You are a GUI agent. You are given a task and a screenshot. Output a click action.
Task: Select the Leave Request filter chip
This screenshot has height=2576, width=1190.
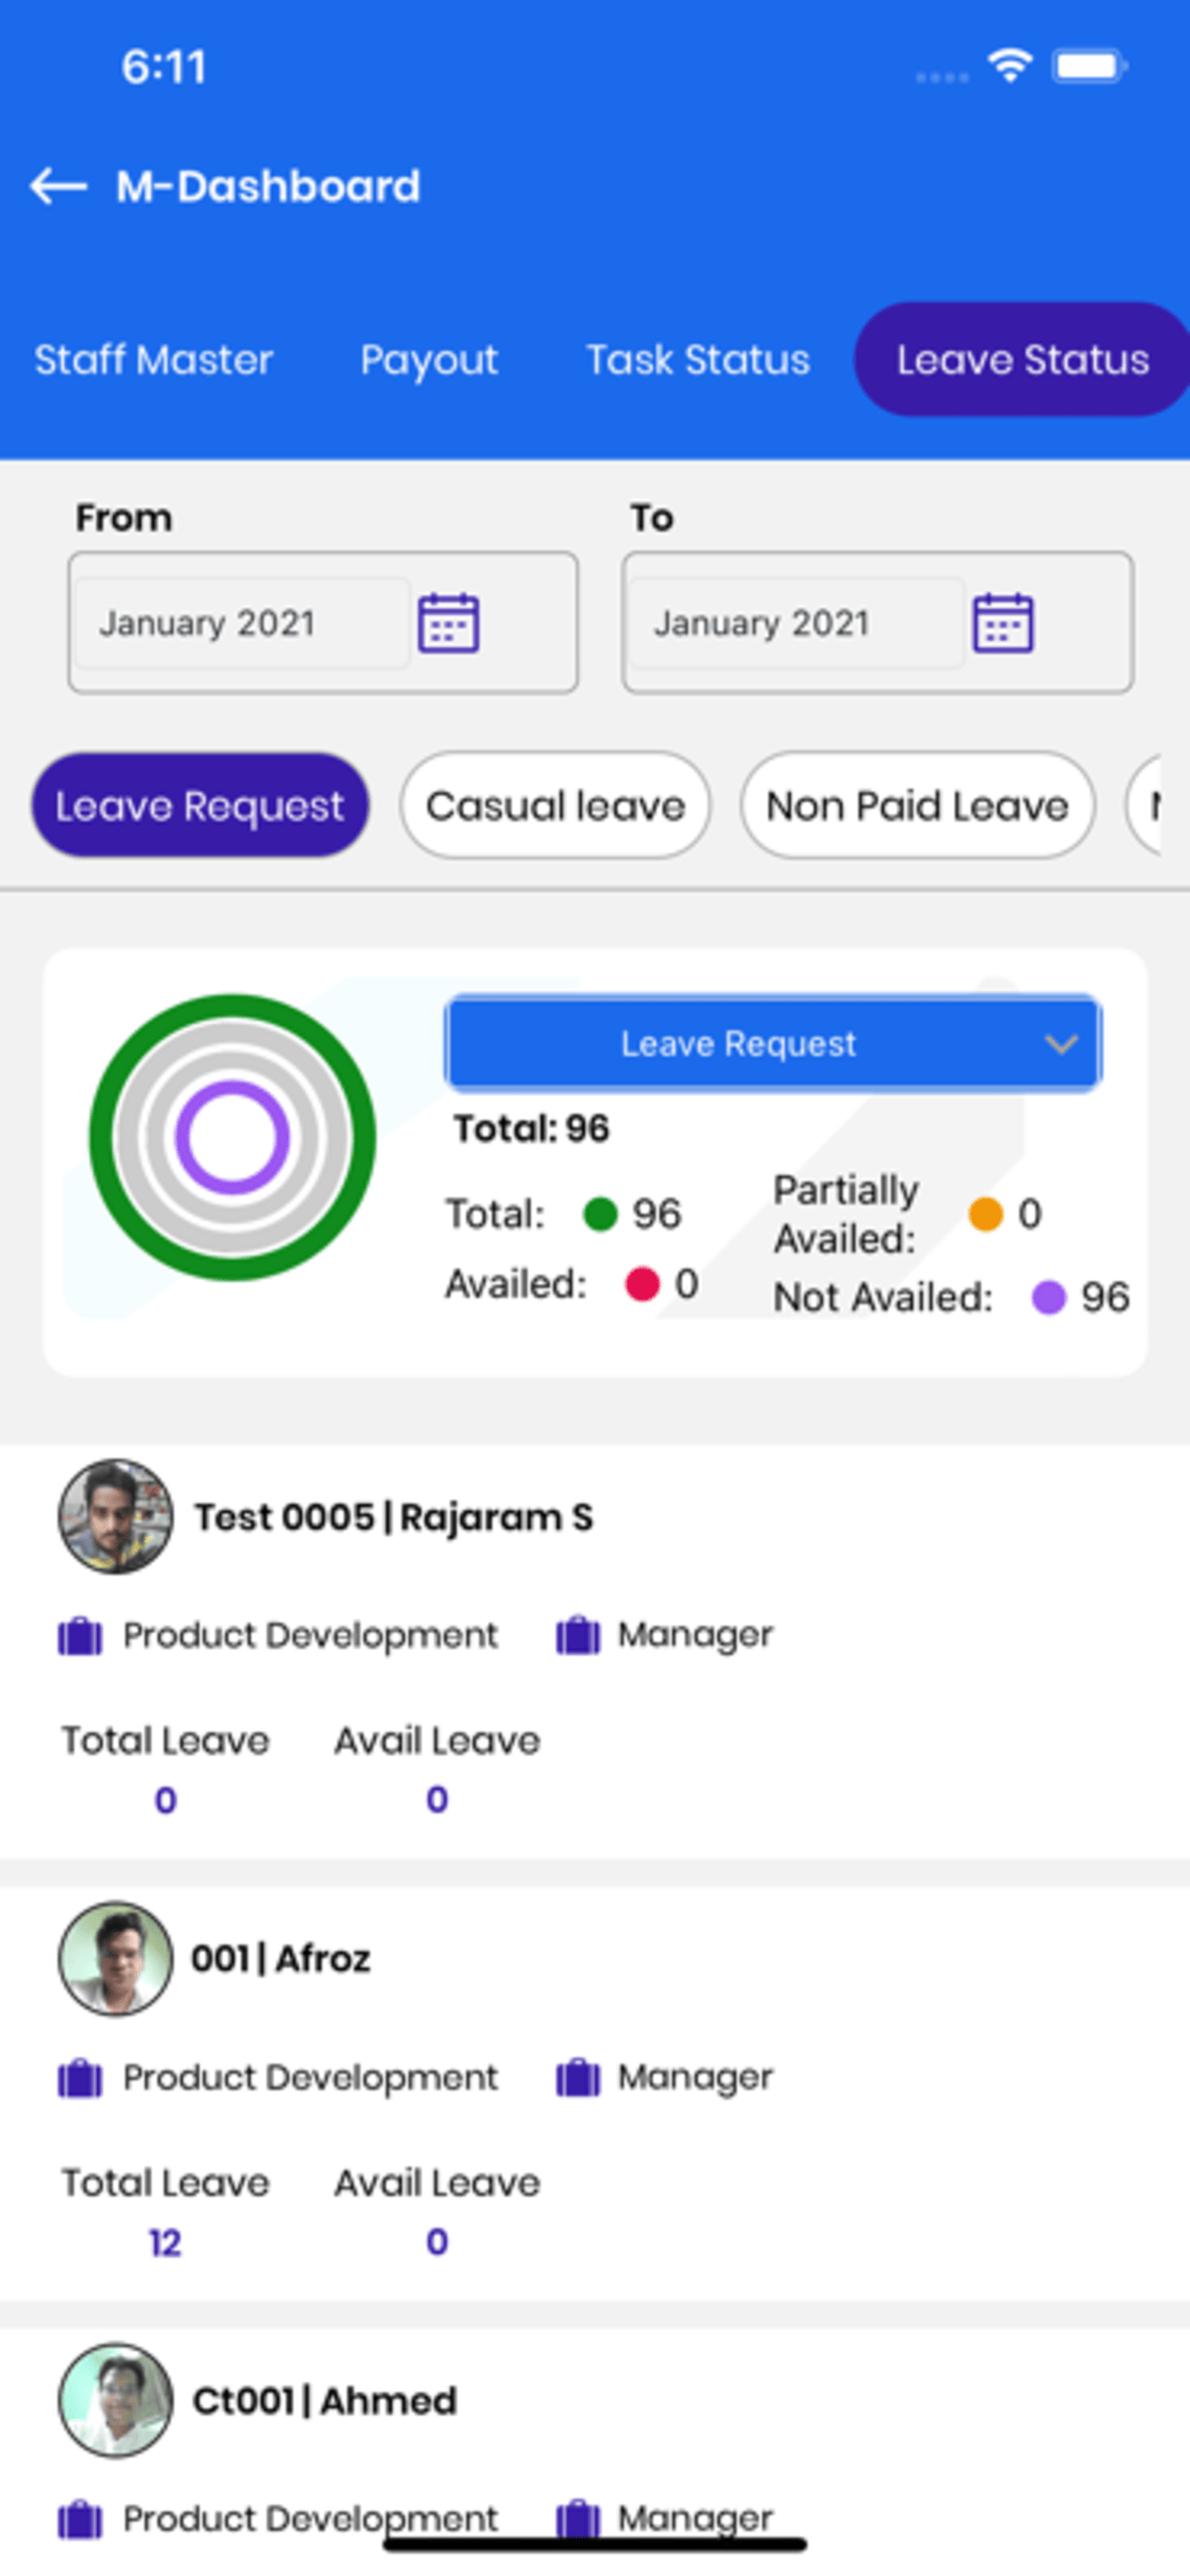(200, 805)
